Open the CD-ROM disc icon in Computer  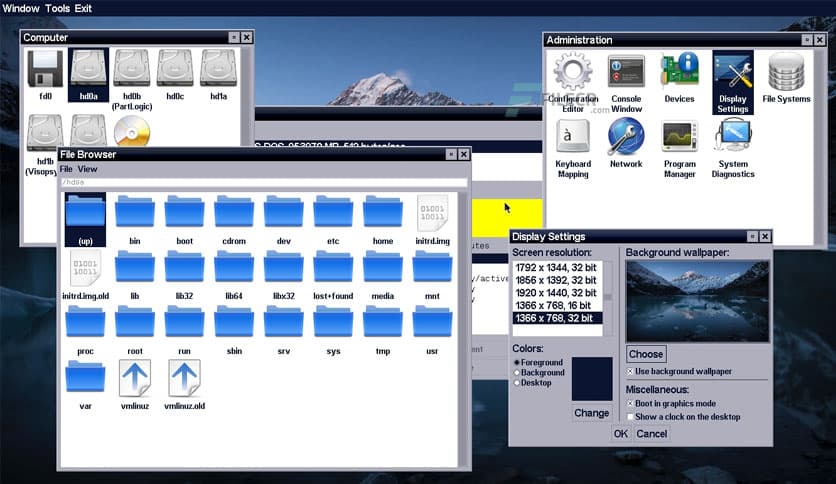coord(132,131)
